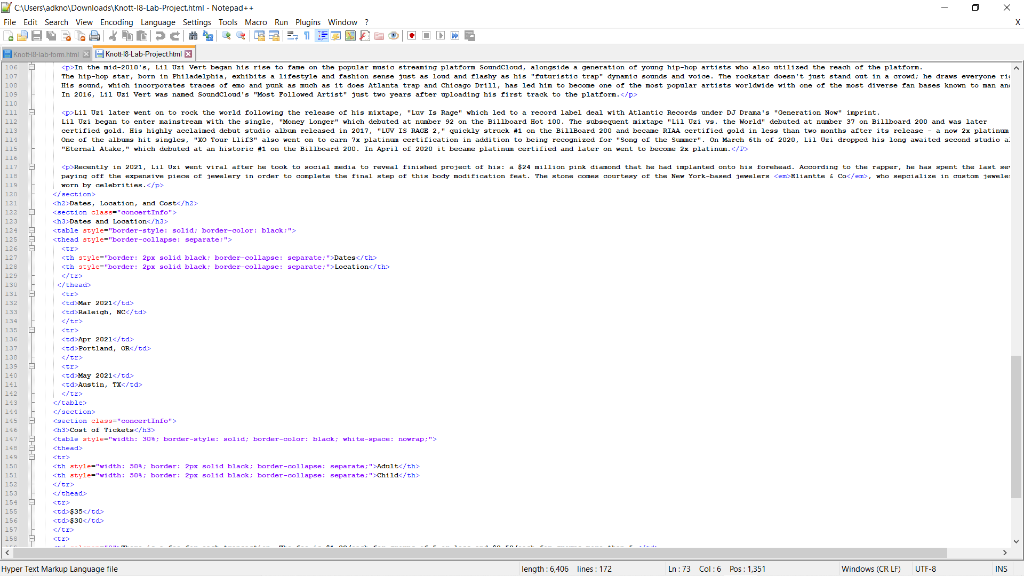Viewport: 1024px width, 576px height.
Task: Click the Replace toolbar icon
Action: (x=208, y=36)
